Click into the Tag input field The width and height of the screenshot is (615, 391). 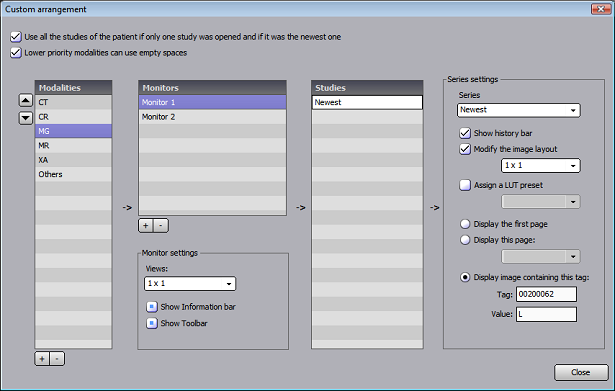[x=546, y=294]
